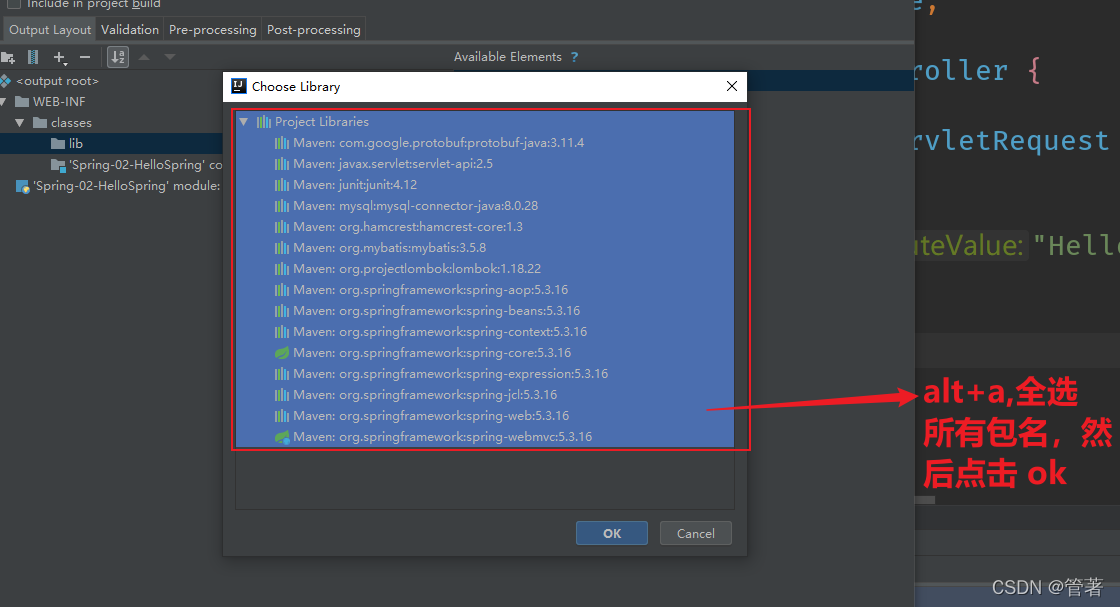
Task: Click the Cancel button
Action: tap(696, 533)
